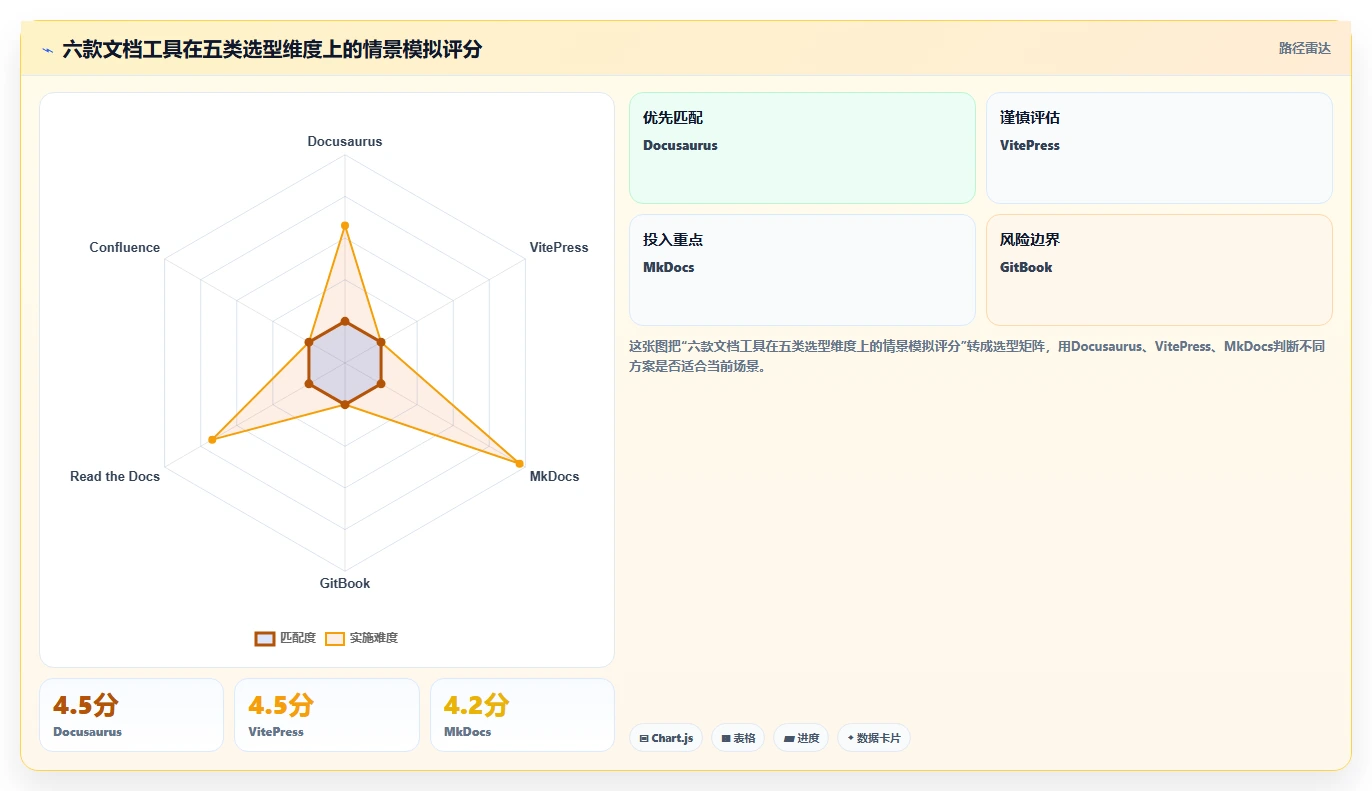
Task: Click the 路径雷达 label in the header
Action: (x=1304, y=48)
